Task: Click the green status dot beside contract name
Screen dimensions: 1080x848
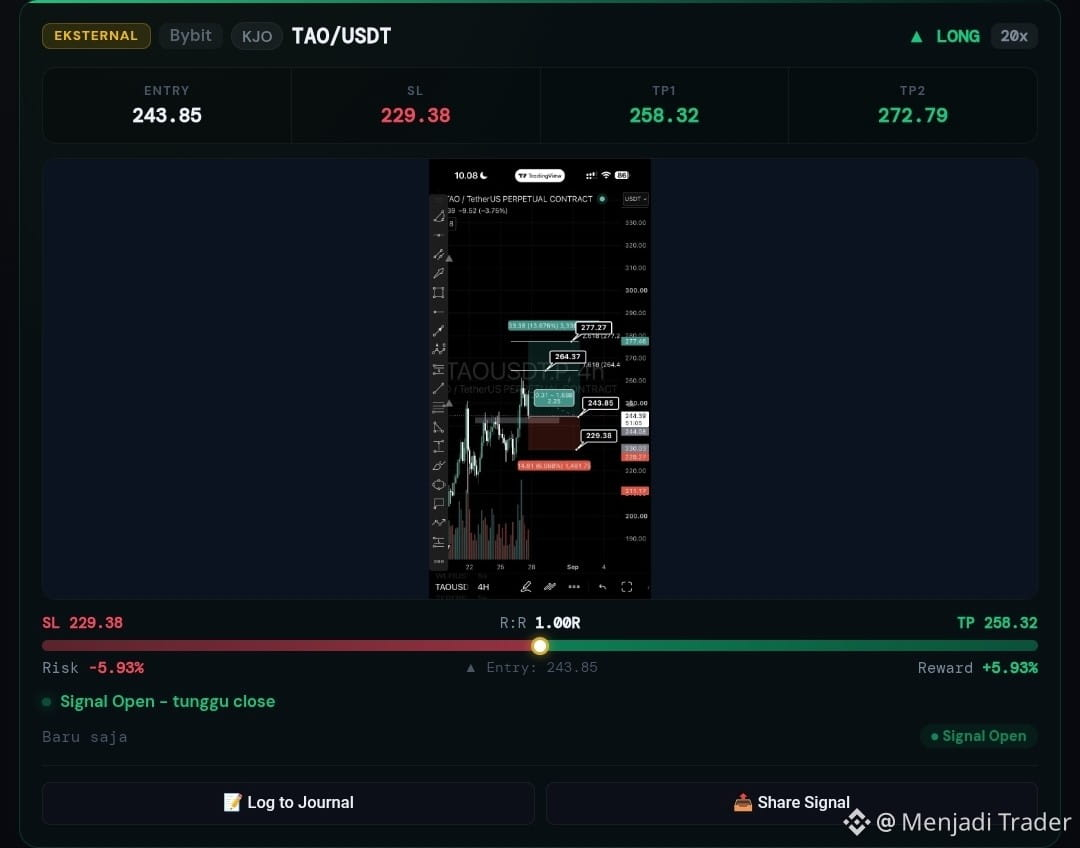Action: 602,199
